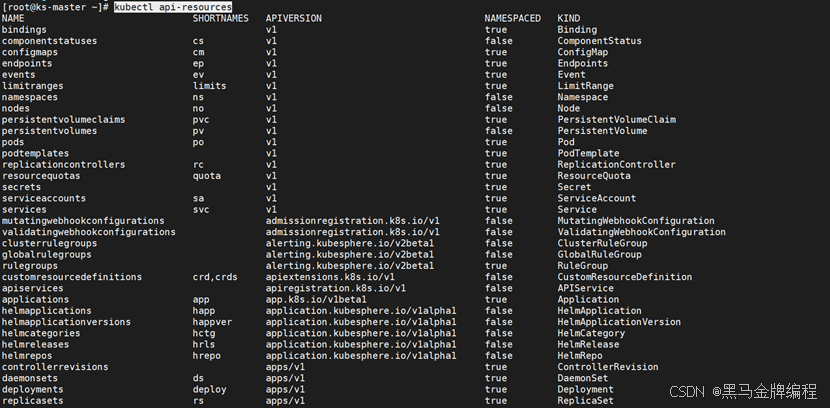830x408 pixels.
Task: Click the 'customresourcedefinitions' resource name
Action: [x=72, y=277]
